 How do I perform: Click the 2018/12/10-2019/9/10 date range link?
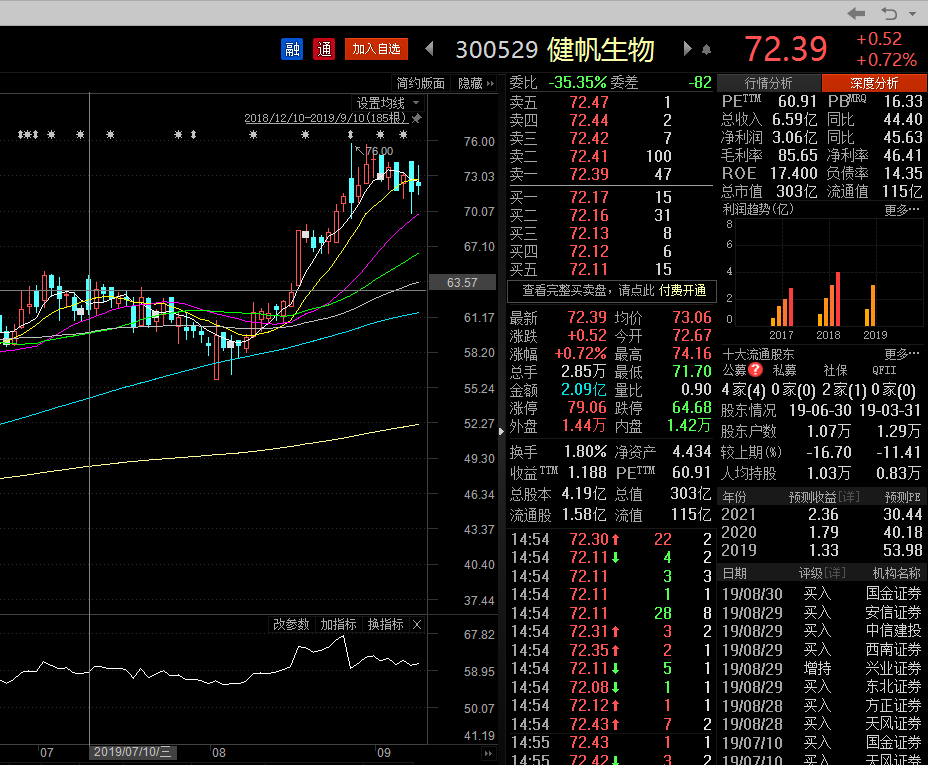point(326,118)
